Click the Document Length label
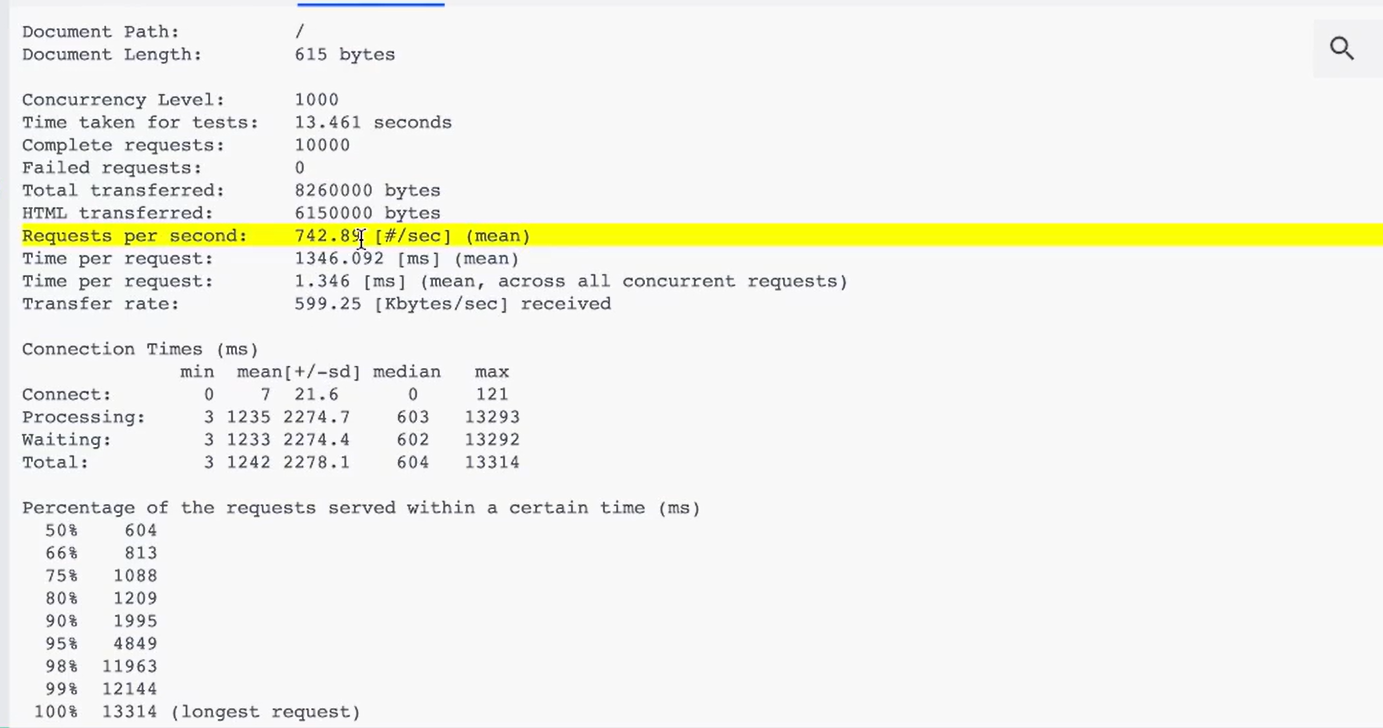 click(111, 55)
